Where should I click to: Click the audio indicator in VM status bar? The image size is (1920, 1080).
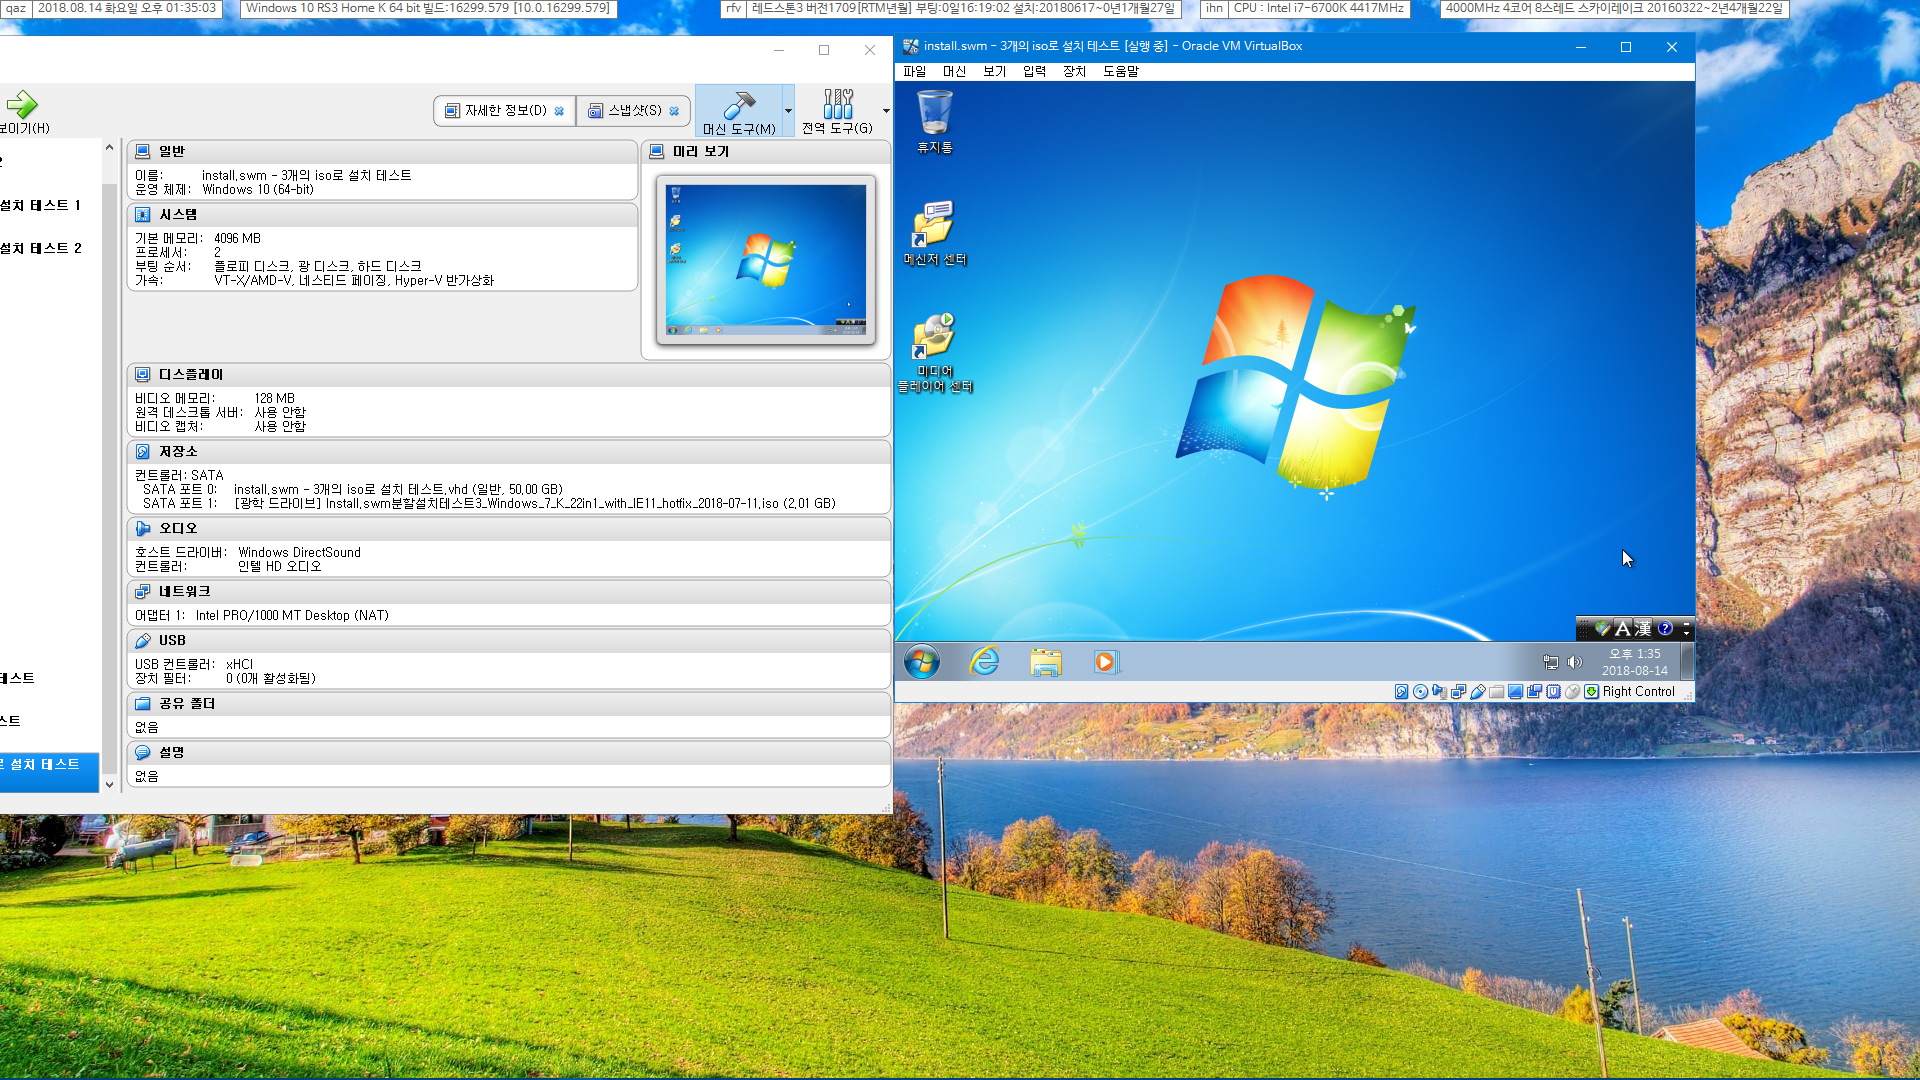coord(1439,691)
